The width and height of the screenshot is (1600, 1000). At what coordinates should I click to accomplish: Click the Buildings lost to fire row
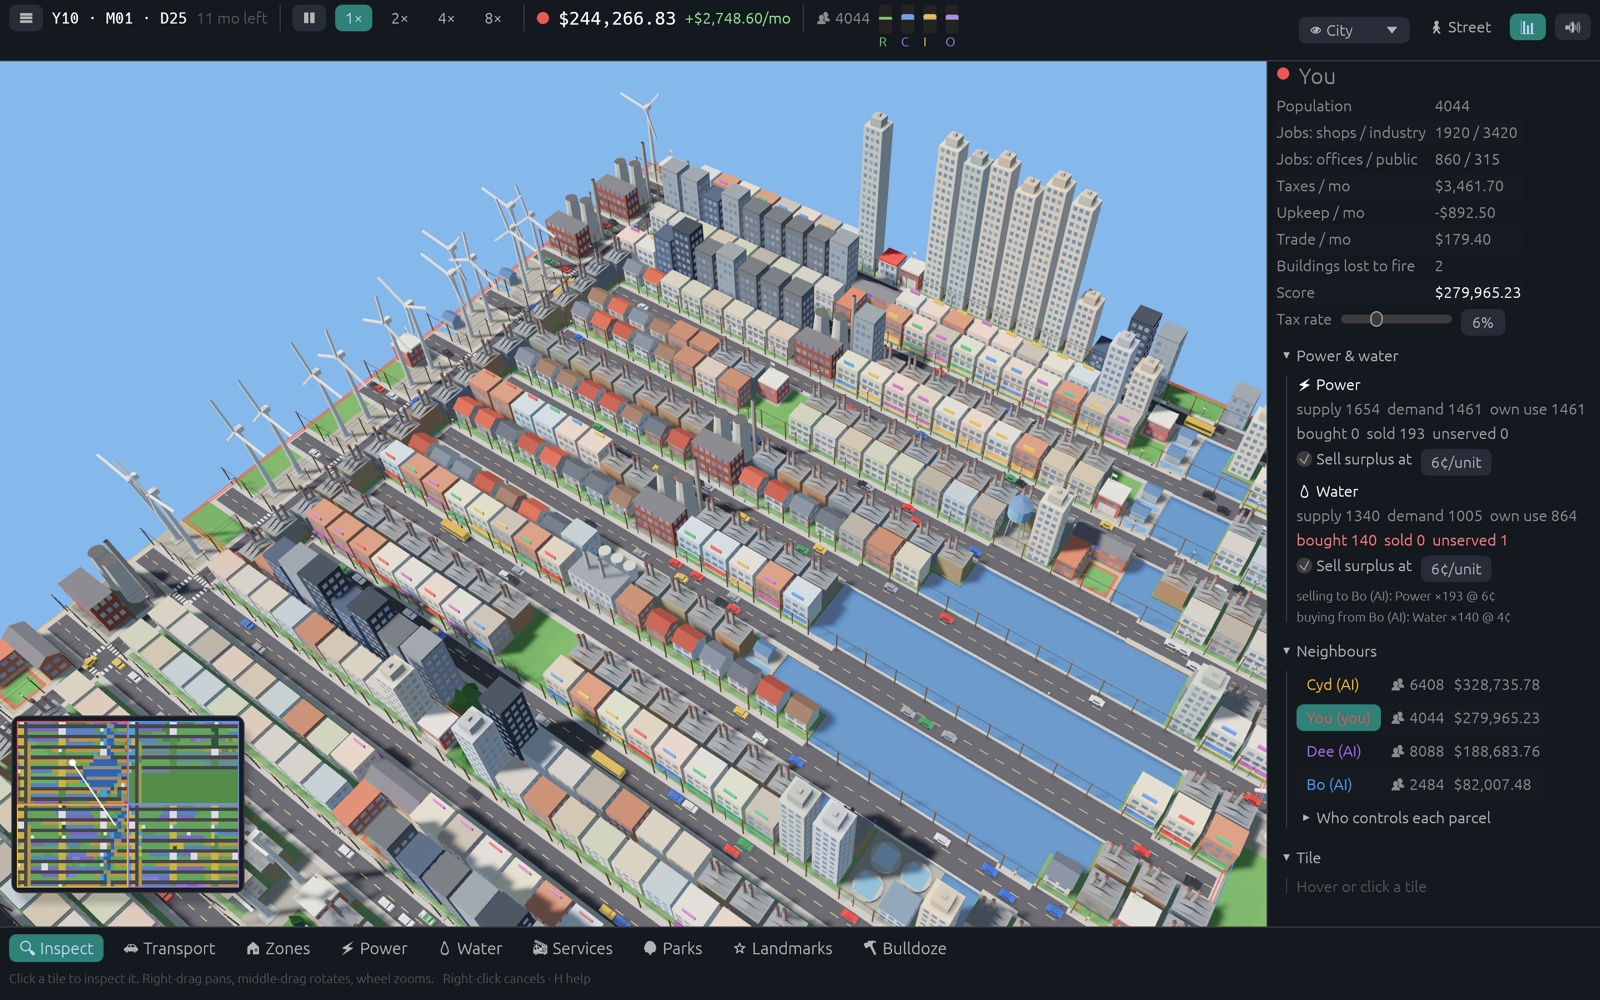(x=1398, y=266)
